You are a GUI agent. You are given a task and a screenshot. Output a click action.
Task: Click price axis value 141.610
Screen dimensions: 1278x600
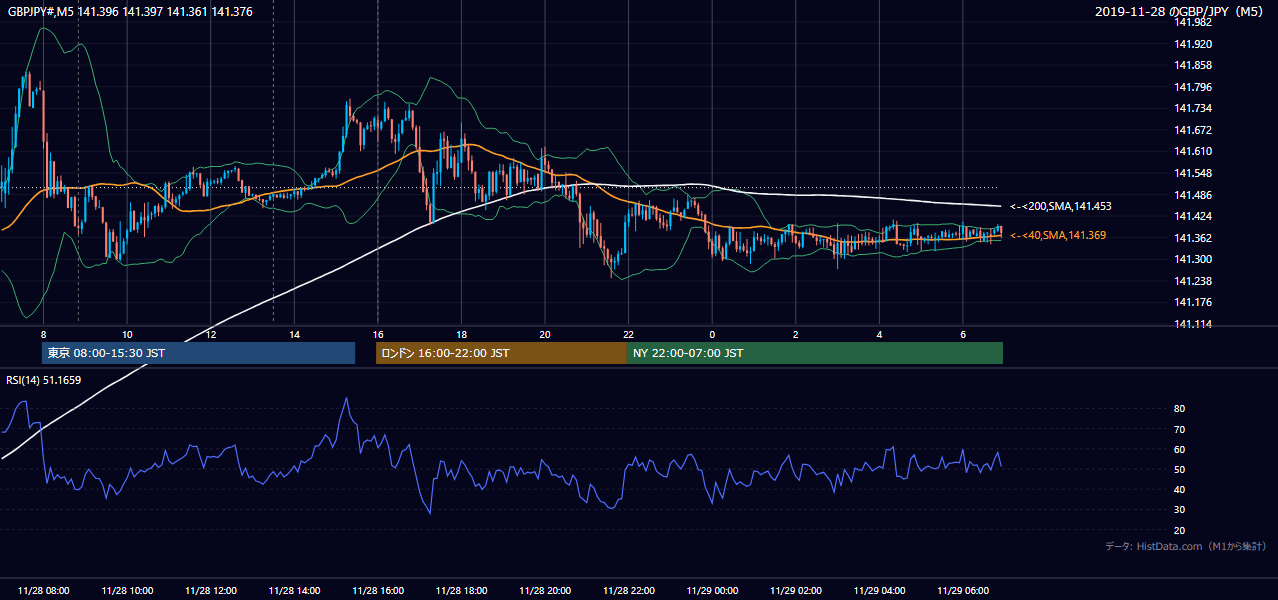pyautogui.click(x=1193, y=151)
